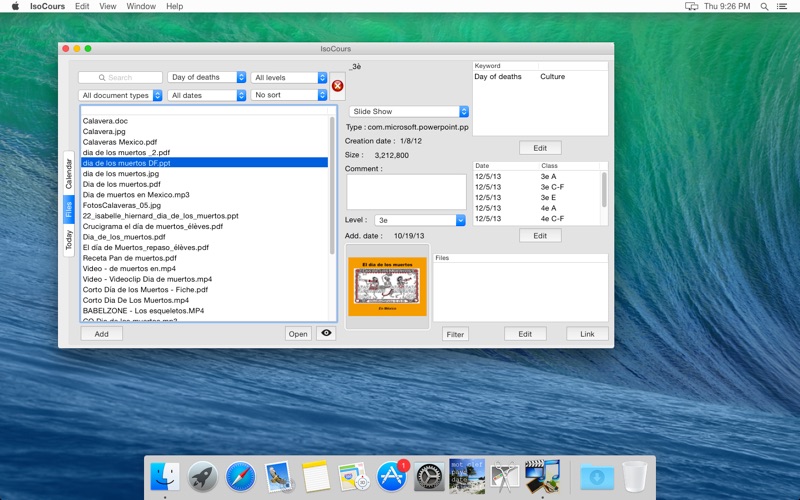
Task: Open the Downloads folder in dock
Action: tap(597, 477)
